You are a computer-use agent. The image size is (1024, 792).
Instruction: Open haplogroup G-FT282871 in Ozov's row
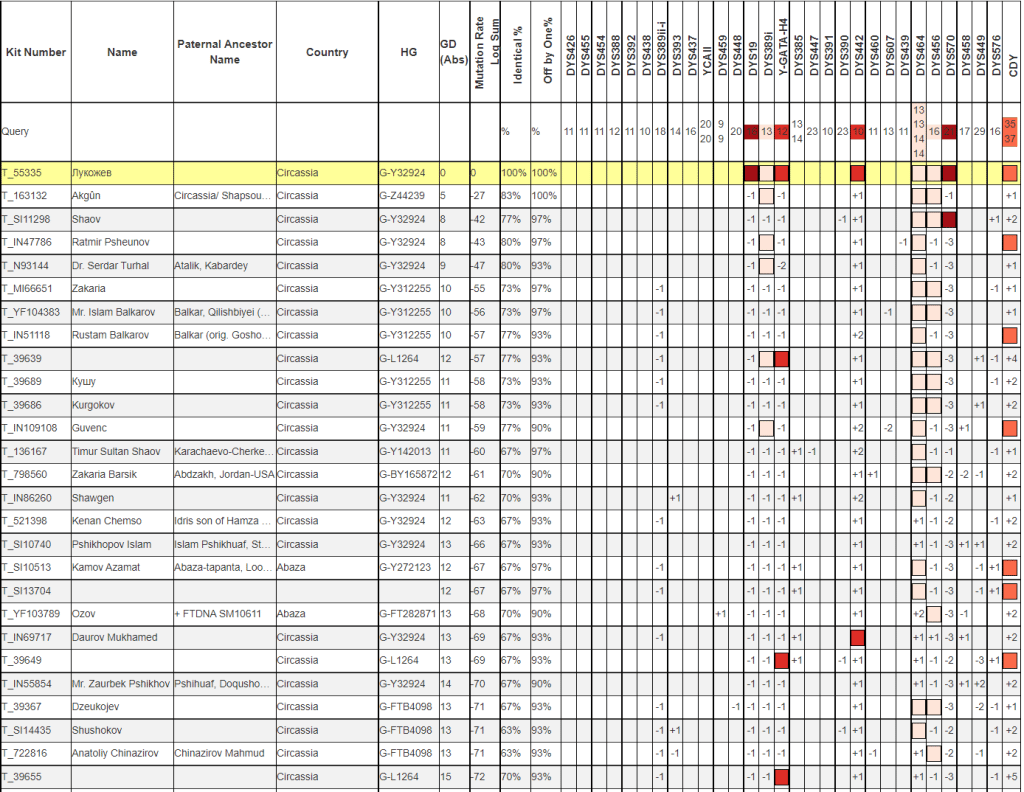point(408,613)
